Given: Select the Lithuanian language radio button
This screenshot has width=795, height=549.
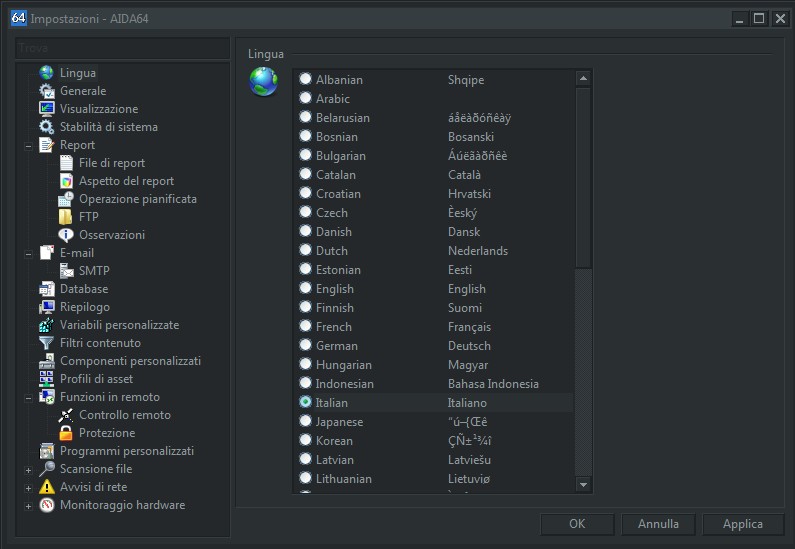Looking at the screenshot, I should point(305,478).
